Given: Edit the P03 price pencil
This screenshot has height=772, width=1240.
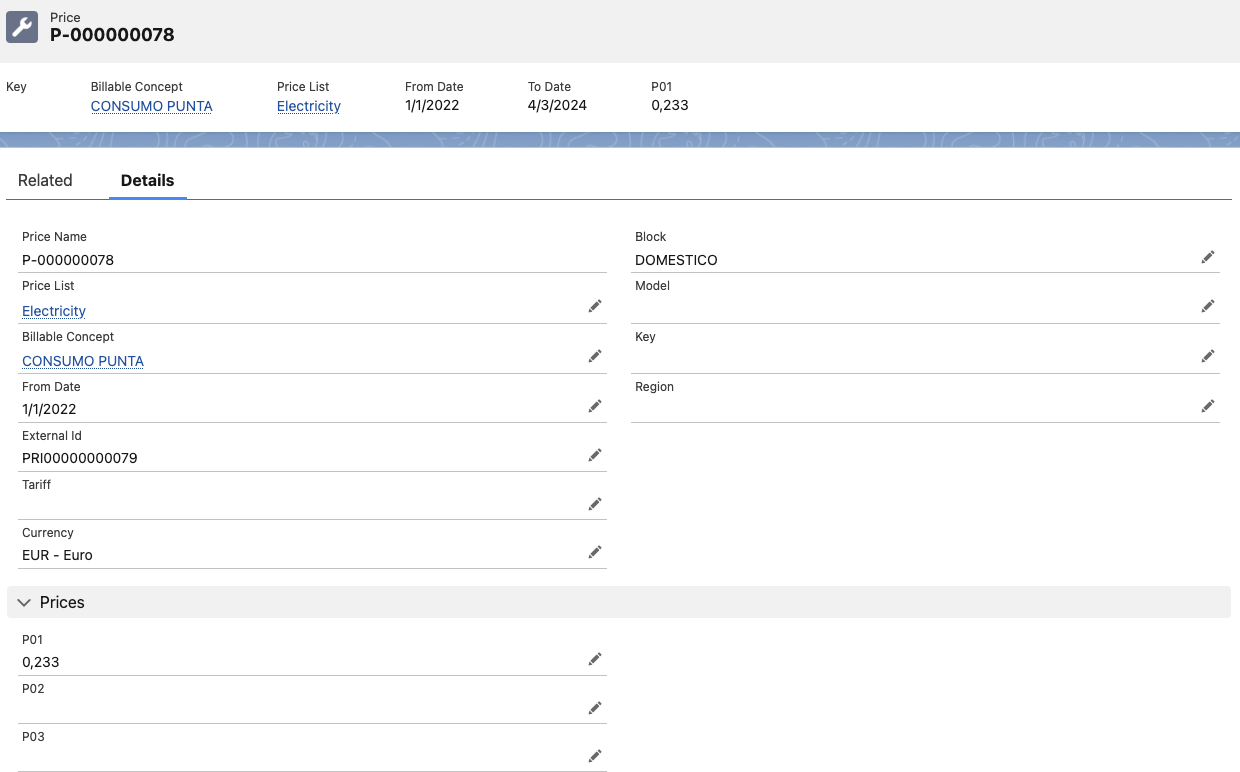Looking at the screenshot, I should (595, 756).
